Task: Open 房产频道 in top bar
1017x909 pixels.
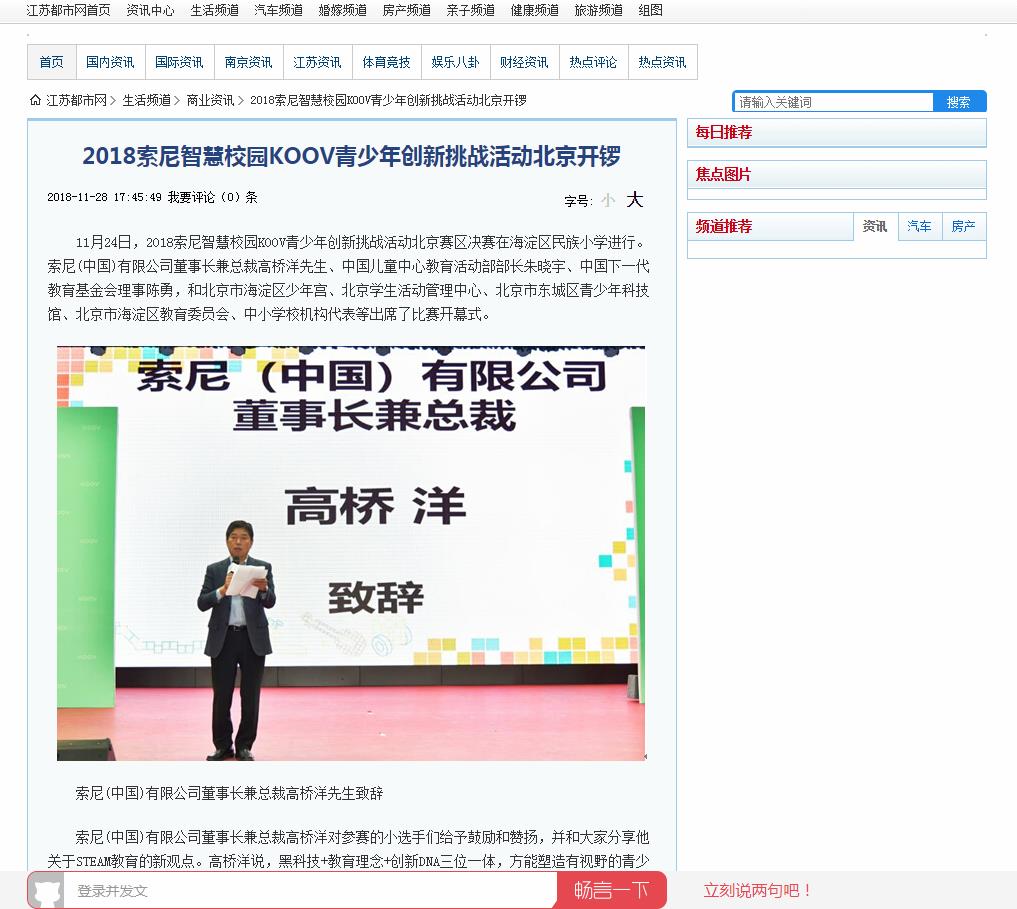Action: point(407,10)
